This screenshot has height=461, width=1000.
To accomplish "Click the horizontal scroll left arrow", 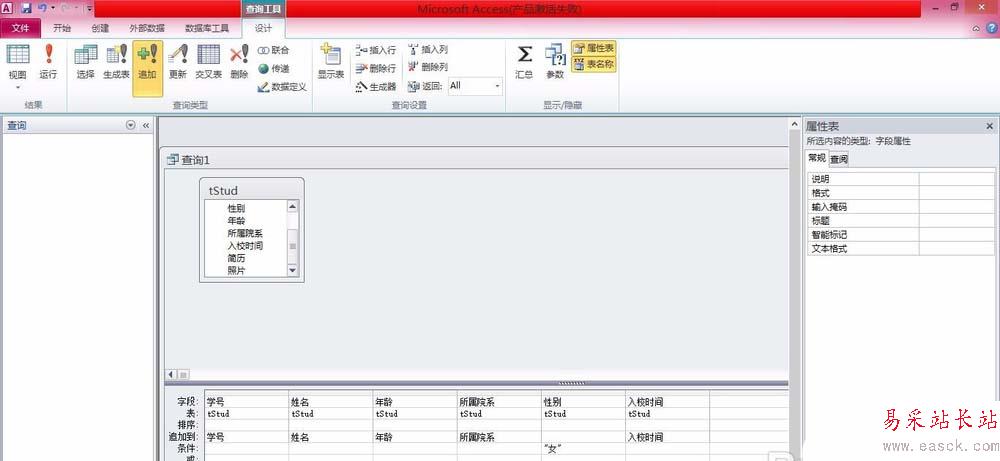I will pyautogui.click(x=171, y=375).
